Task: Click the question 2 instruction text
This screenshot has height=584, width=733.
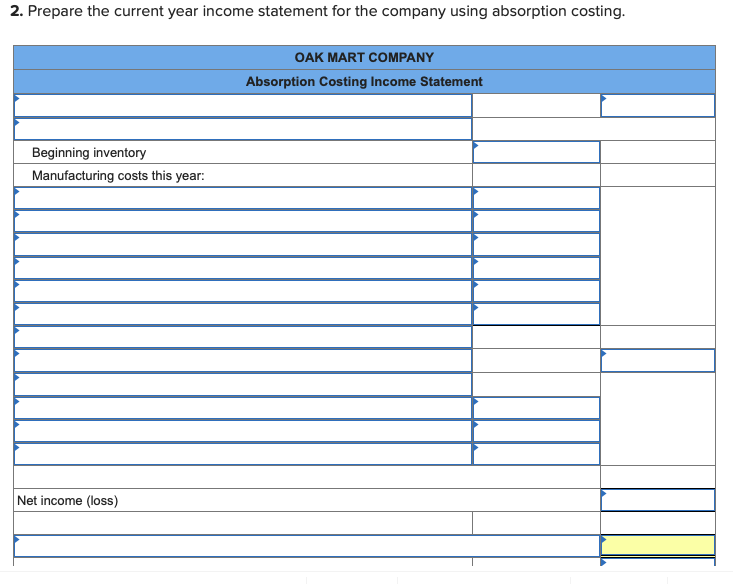Action: [x=317, y=11]
